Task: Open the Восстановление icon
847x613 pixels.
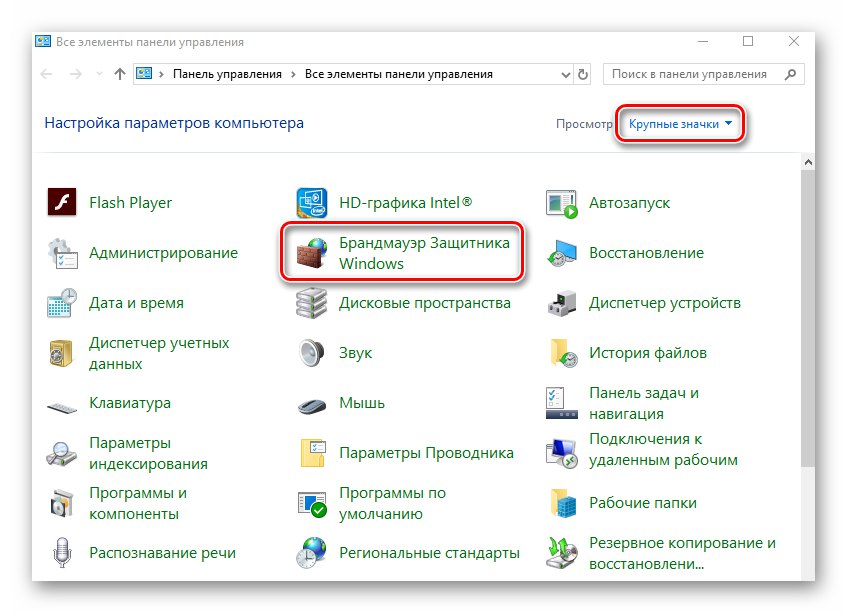Action: point(561,253)
